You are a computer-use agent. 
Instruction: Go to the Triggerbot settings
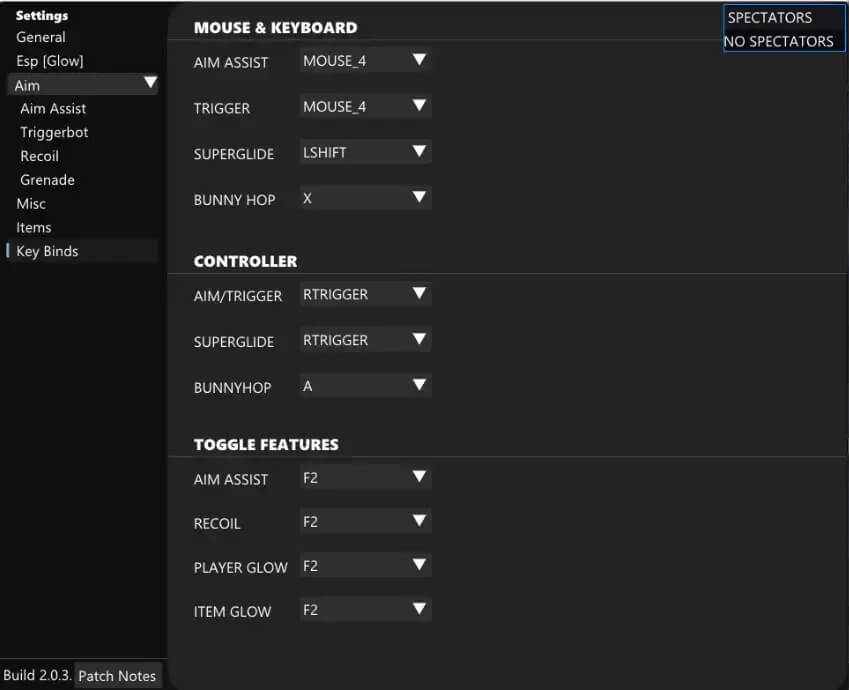pyautogui.click(x=54, y=133)
